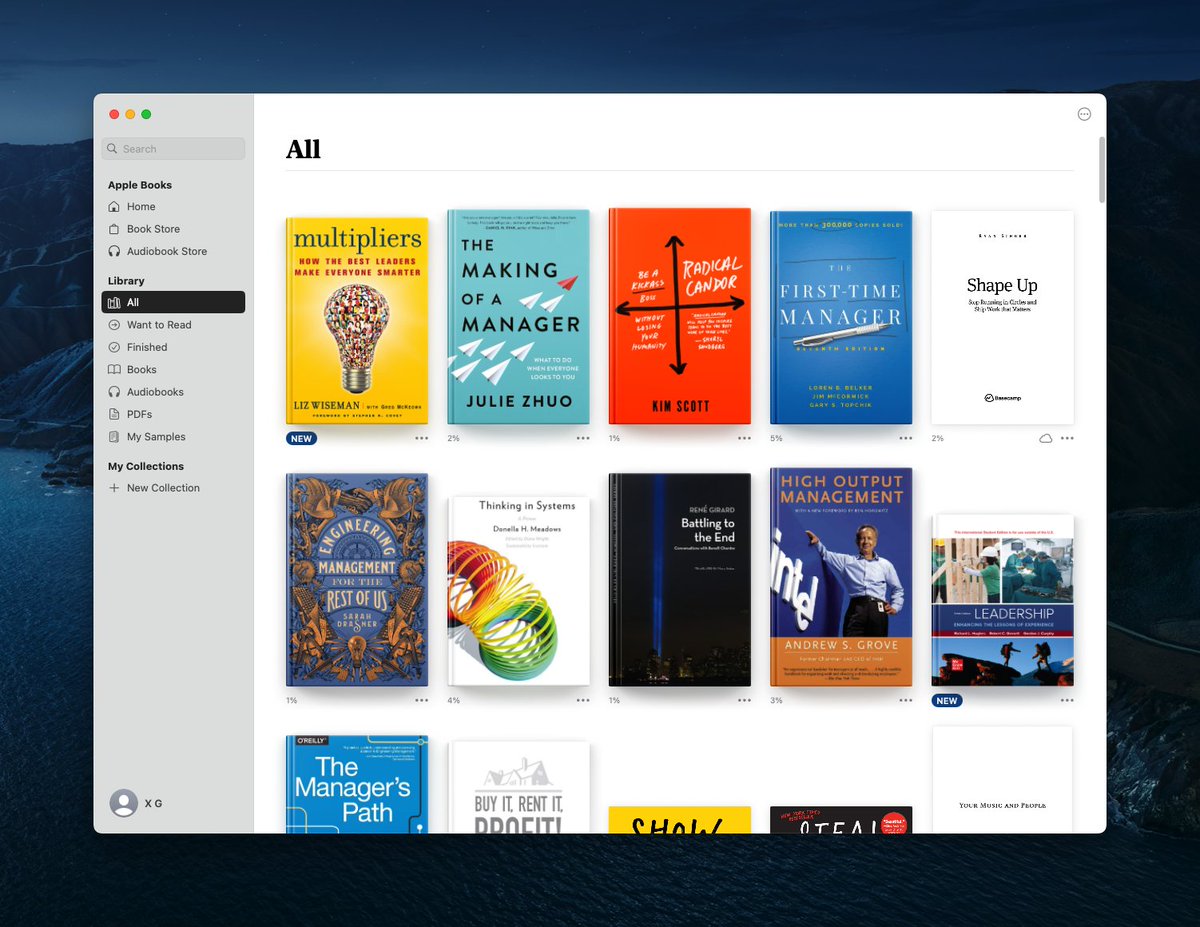Click the plus icon beside New Collection
This screenshot has height=927, width=1200.
coord(114,488)
